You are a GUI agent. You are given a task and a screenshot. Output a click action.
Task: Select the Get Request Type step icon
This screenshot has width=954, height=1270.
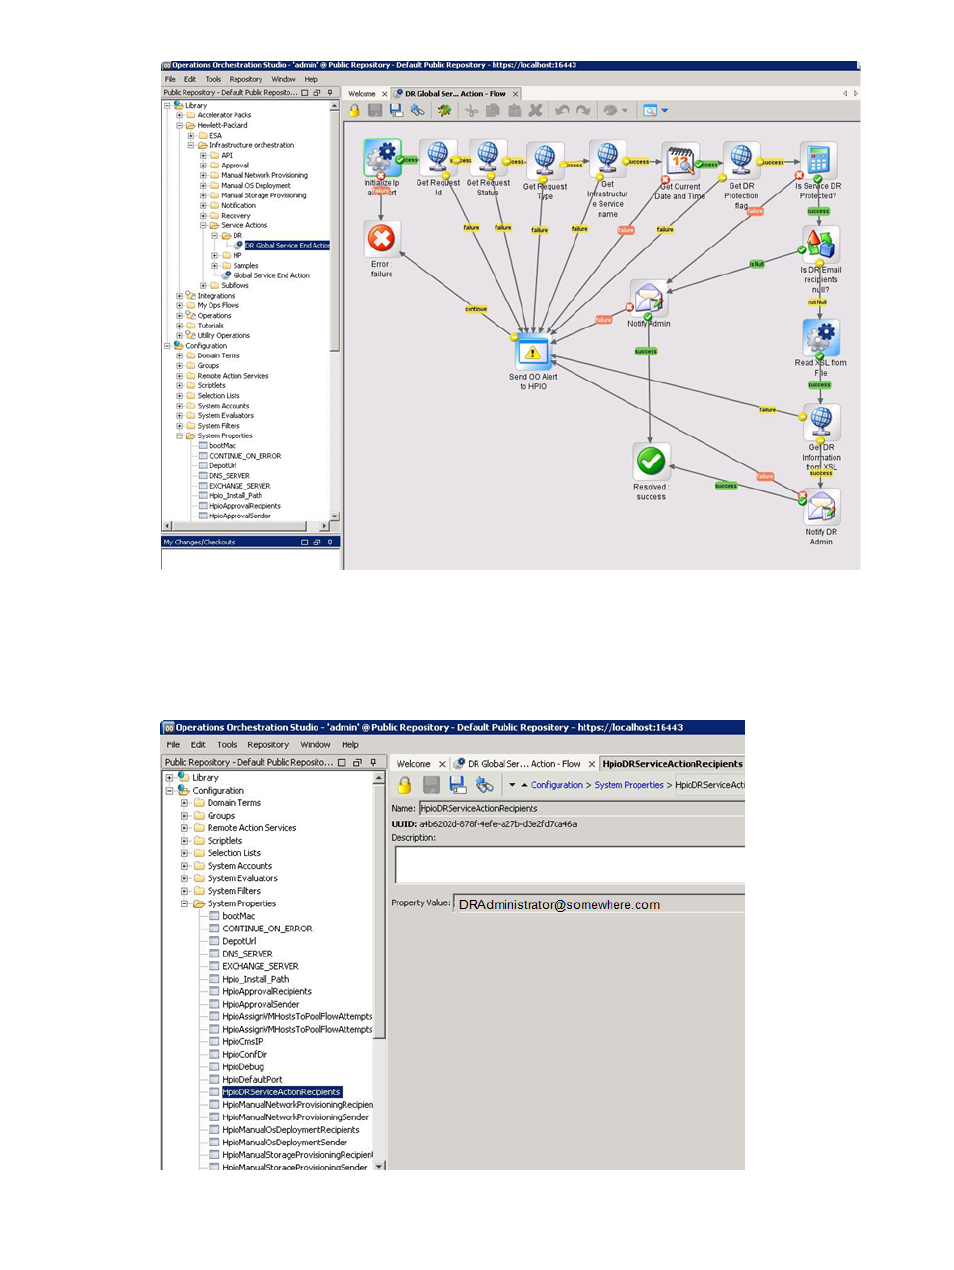click(x=545, y=160)
